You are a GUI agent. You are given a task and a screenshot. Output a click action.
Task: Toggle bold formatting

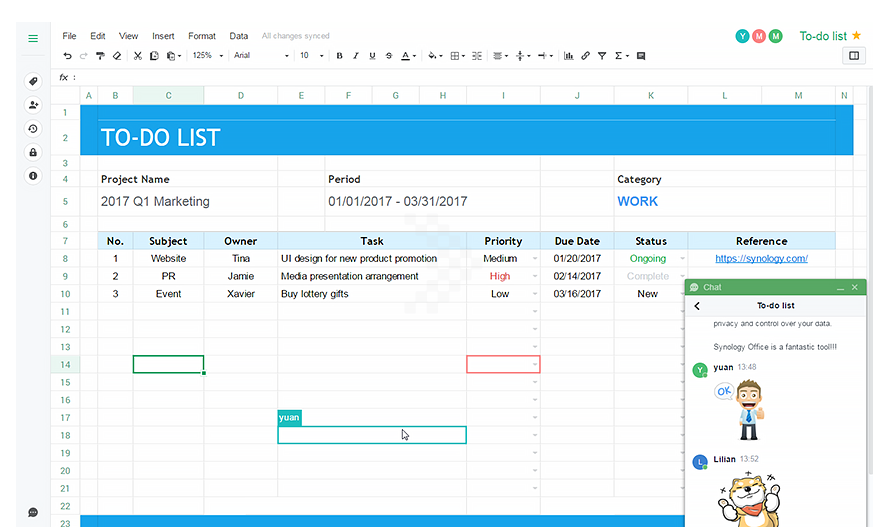tap(339, 56)
